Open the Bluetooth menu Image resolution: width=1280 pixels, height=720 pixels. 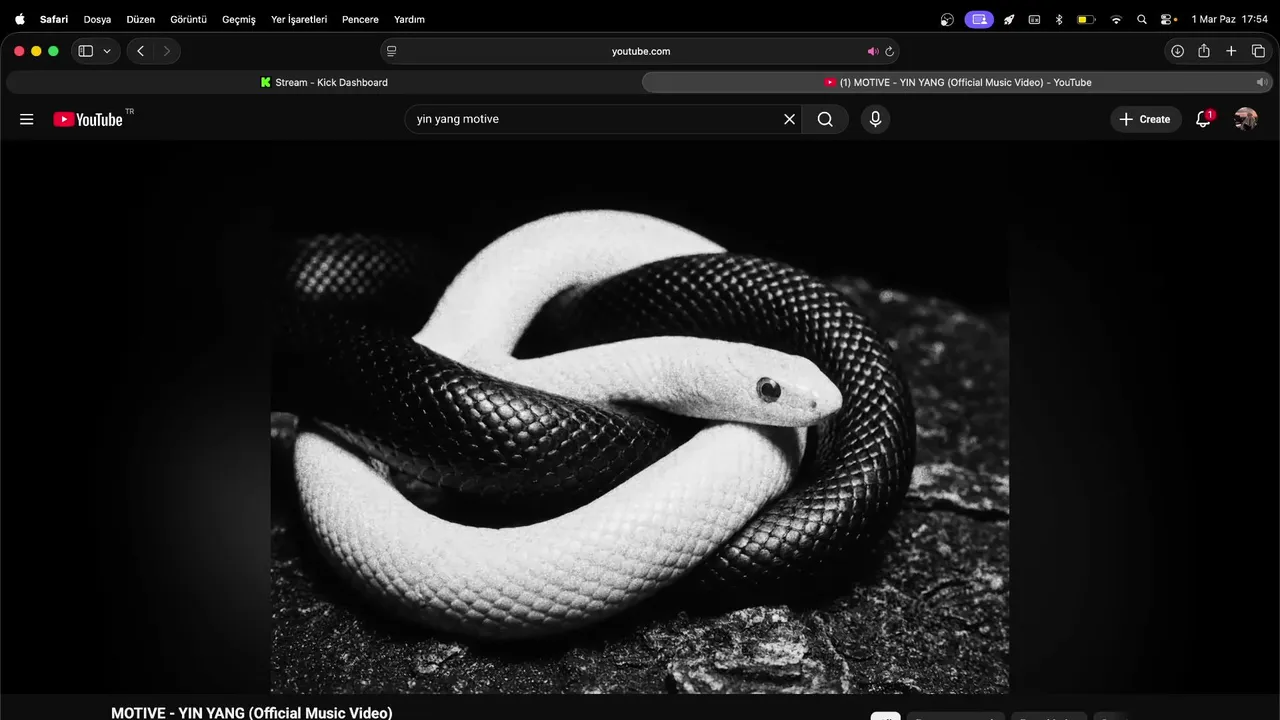pos(1059,19)
